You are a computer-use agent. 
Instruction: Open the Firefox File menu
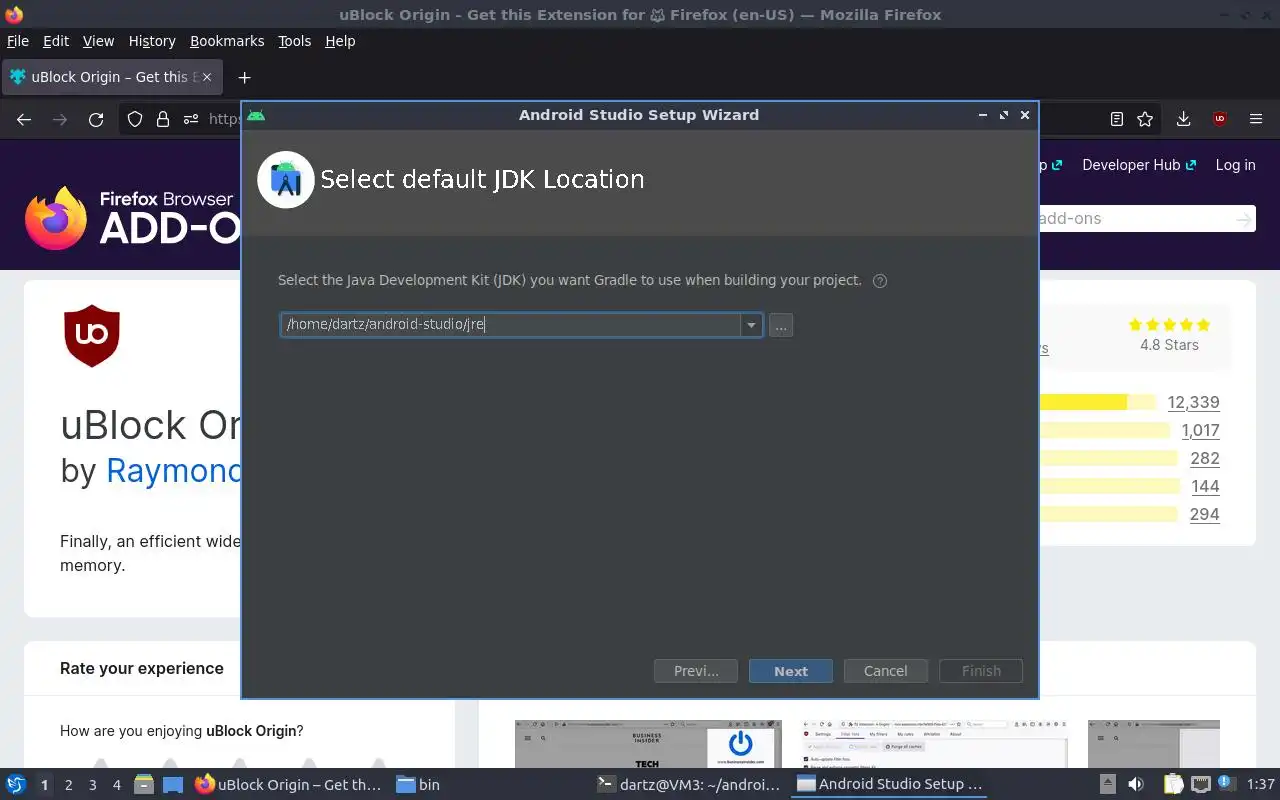click(18, 41)
